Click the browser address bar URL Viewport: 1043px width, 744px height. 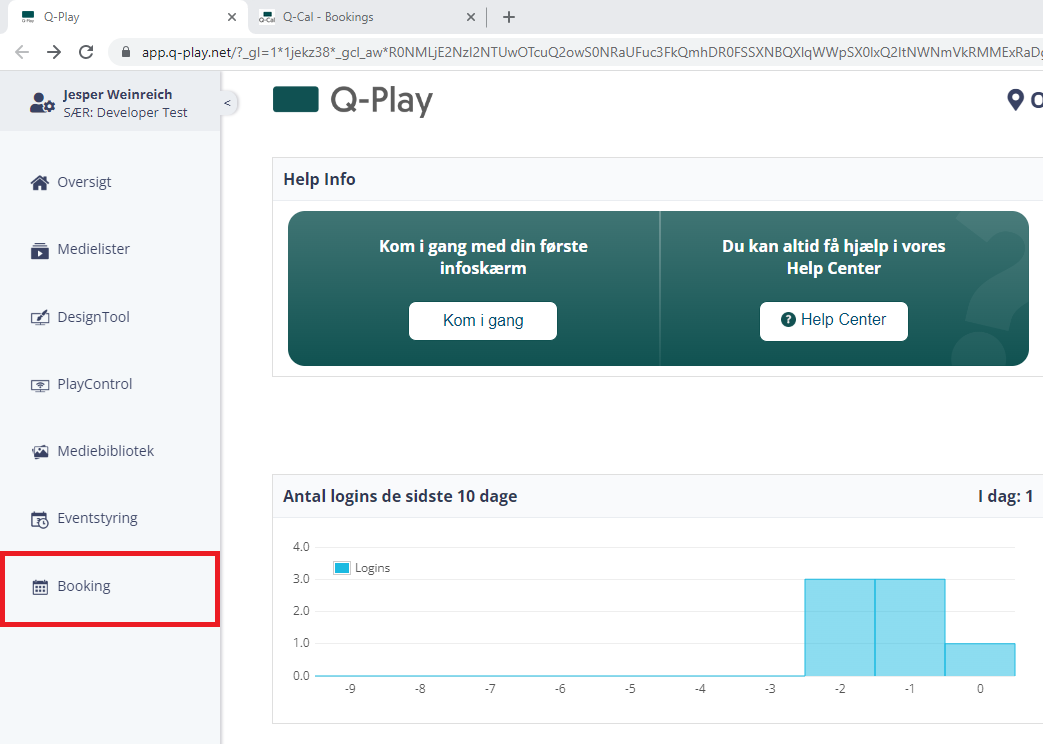pos(591,52)
